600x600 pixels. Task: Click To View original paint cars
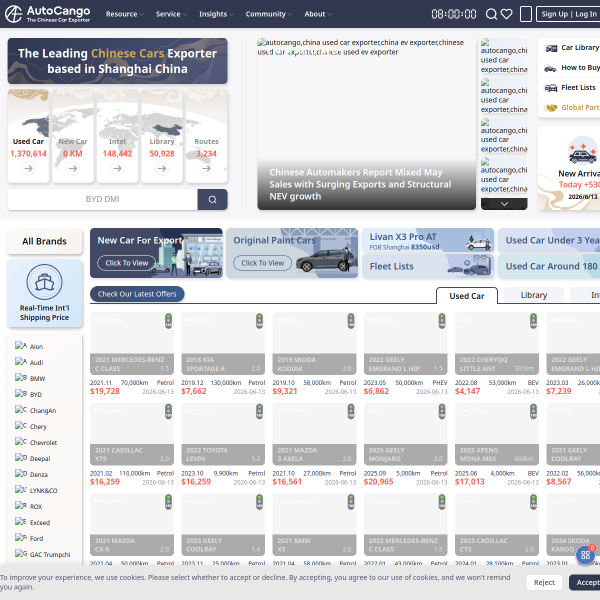pos(262,263)
